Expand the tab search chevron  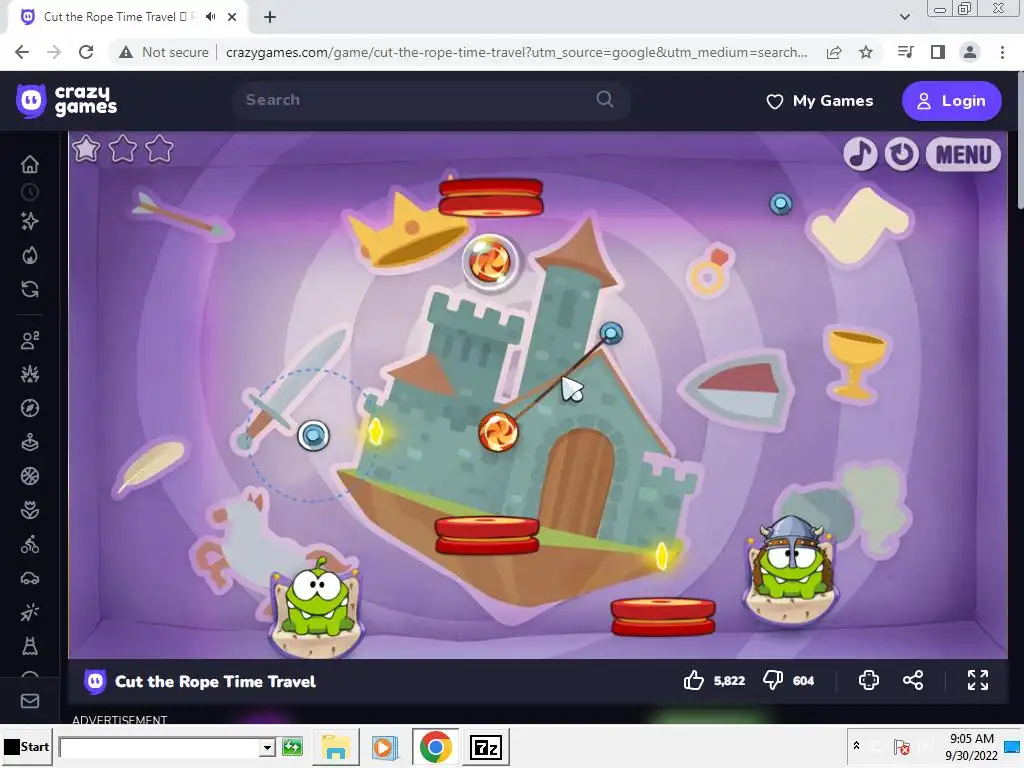pyautogui.click(x=904, y=17)
